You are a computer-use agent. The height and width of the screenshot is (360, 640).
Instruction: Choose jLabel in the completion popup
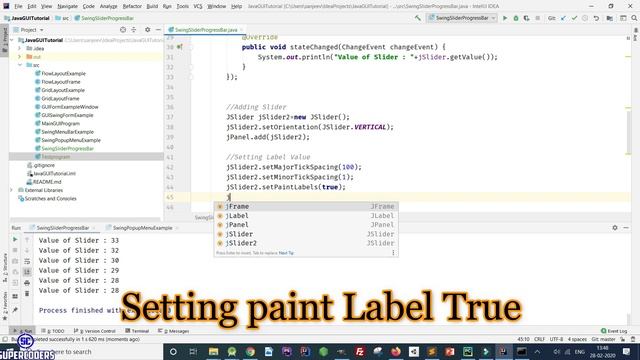pyautogui.click(x=306, y=216)
